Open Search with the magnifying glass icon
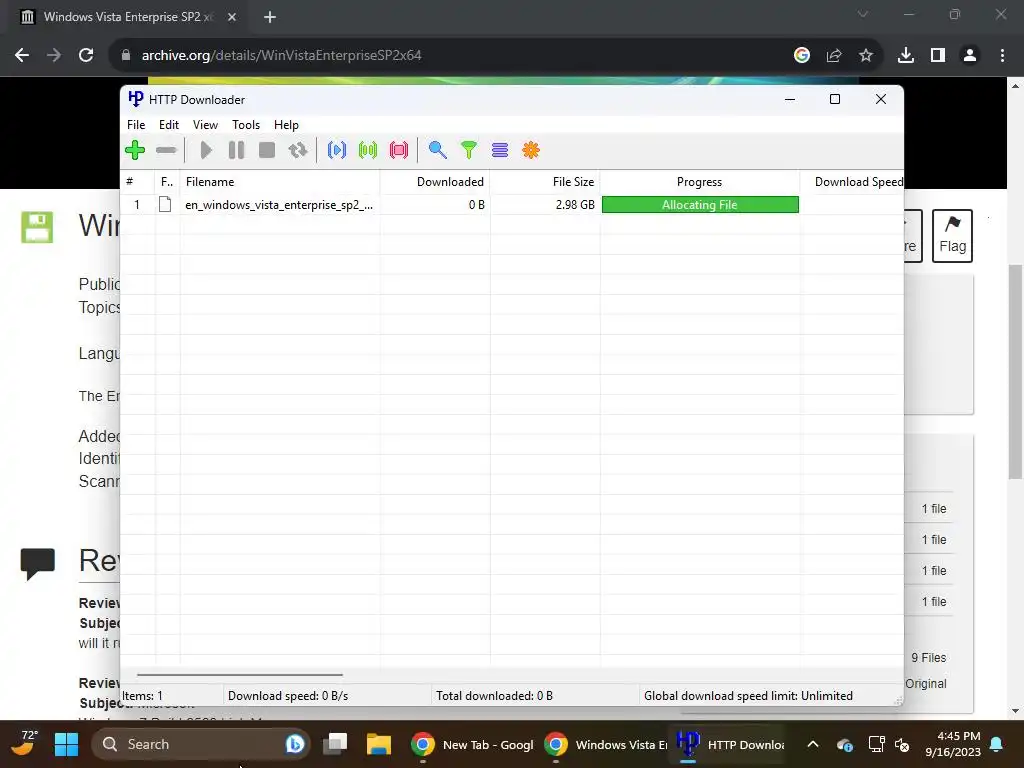 click(438, 150)
